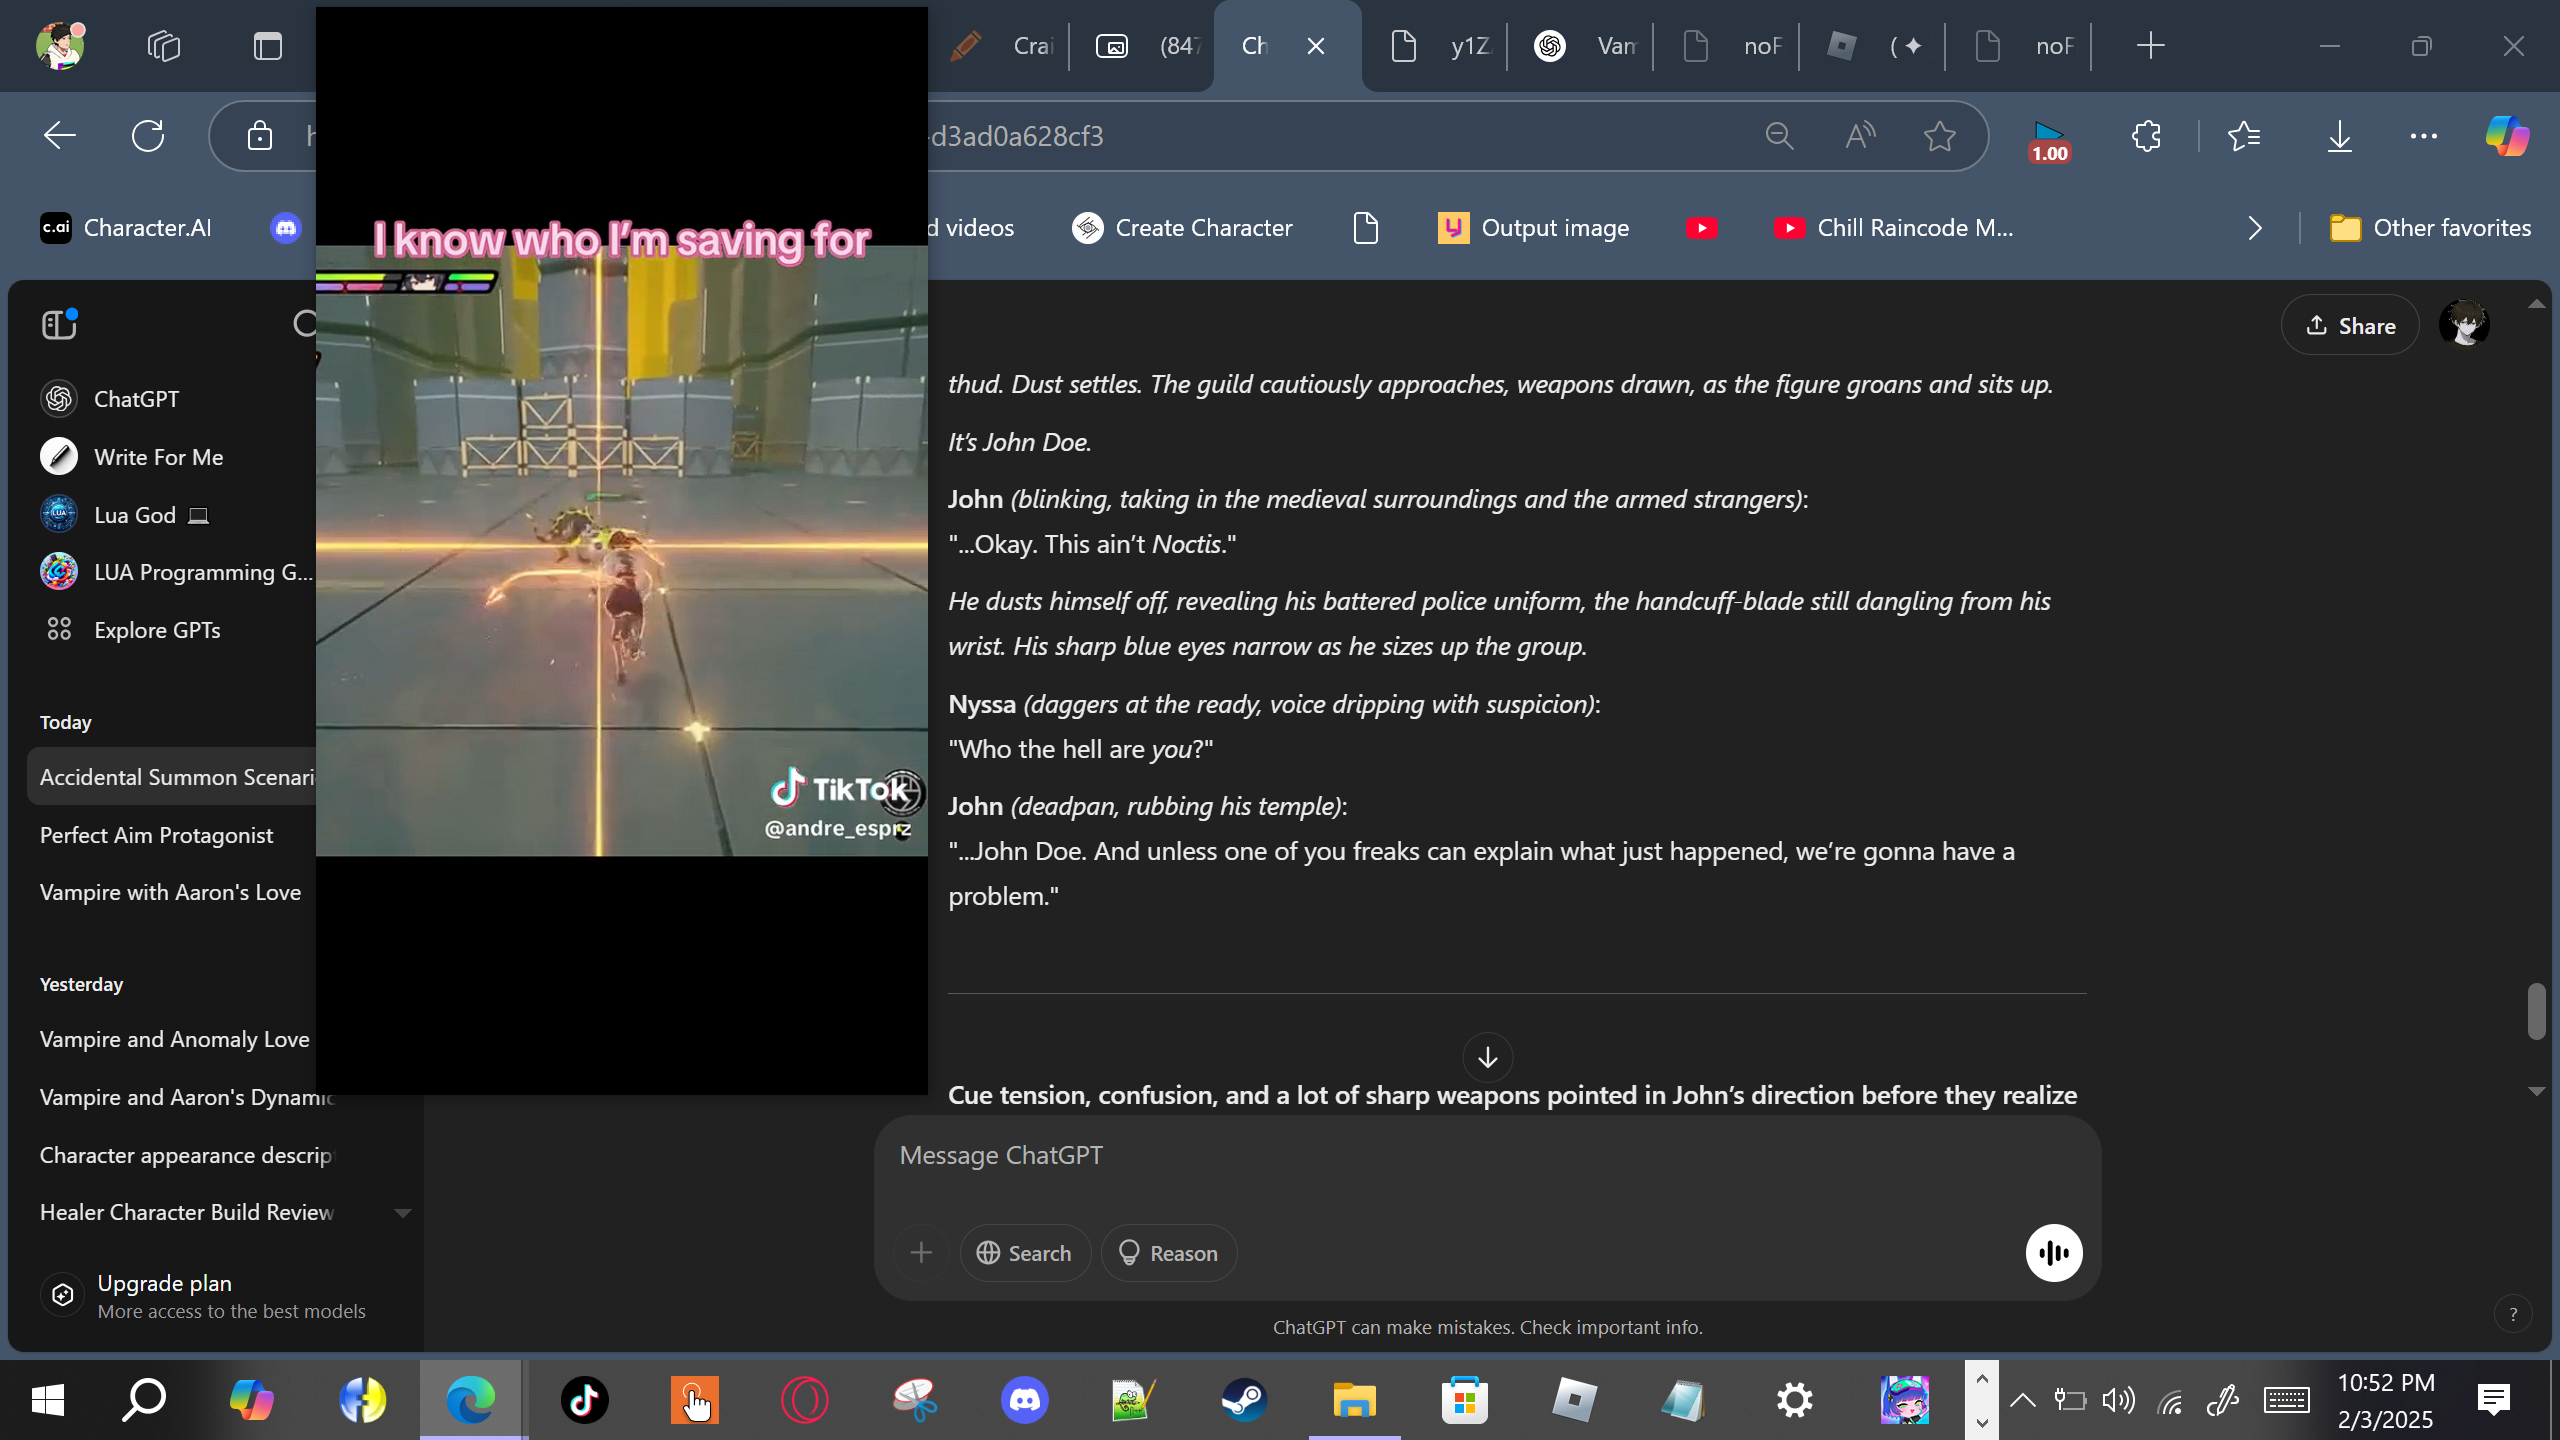Activate Read aloud in address bar
Viewport: 2560px width, 1440px height.
click(1860, 136)
